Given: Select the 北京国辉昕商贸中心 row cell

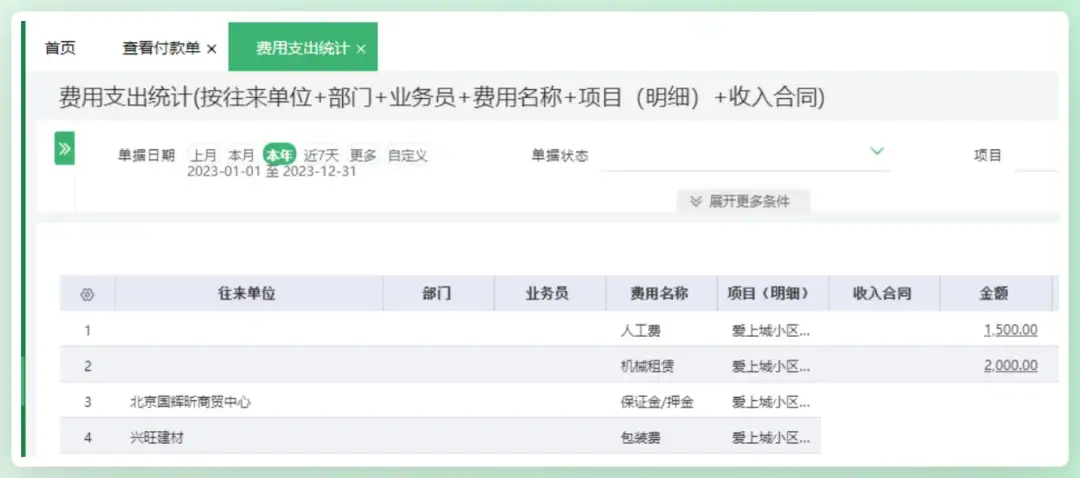Looking at the screenshot, I should (190, 402).
